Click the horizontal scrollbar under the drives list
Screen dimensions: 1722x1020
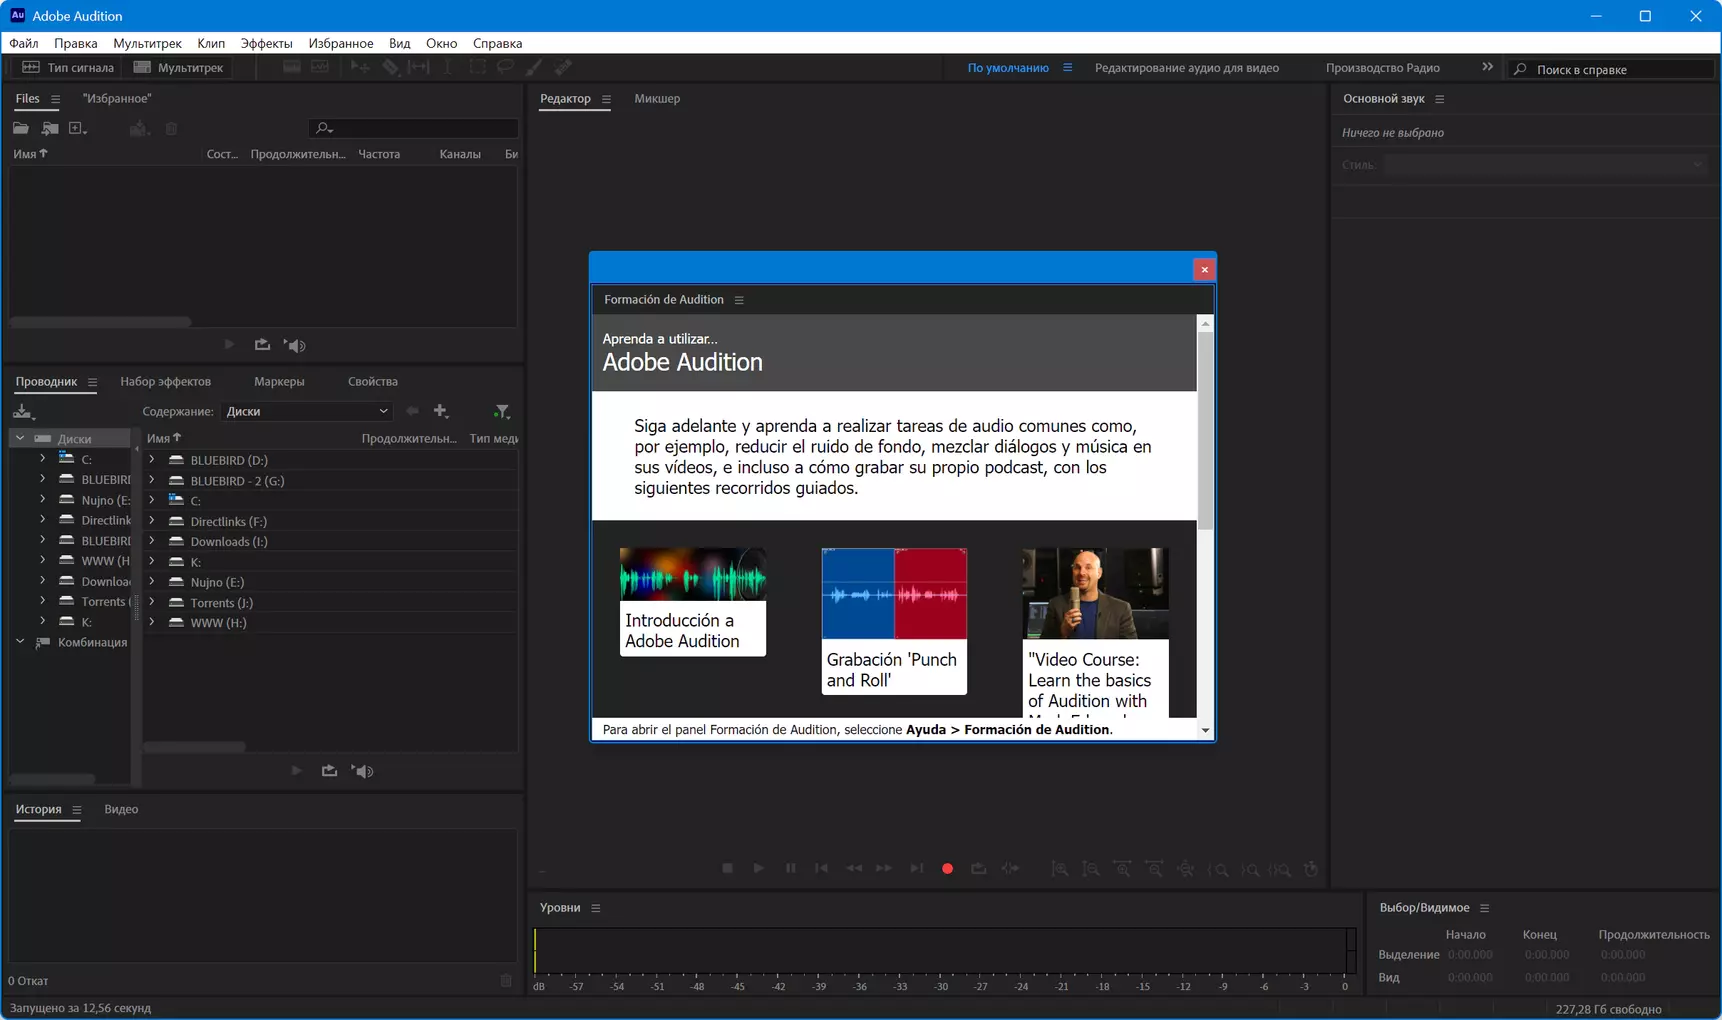[x=194, y=747]
